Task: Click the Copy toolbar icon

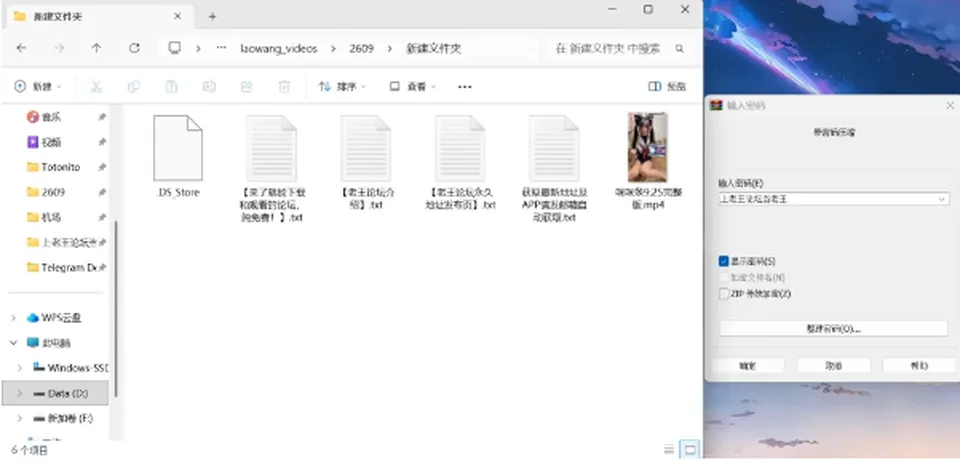Action: 133,87
